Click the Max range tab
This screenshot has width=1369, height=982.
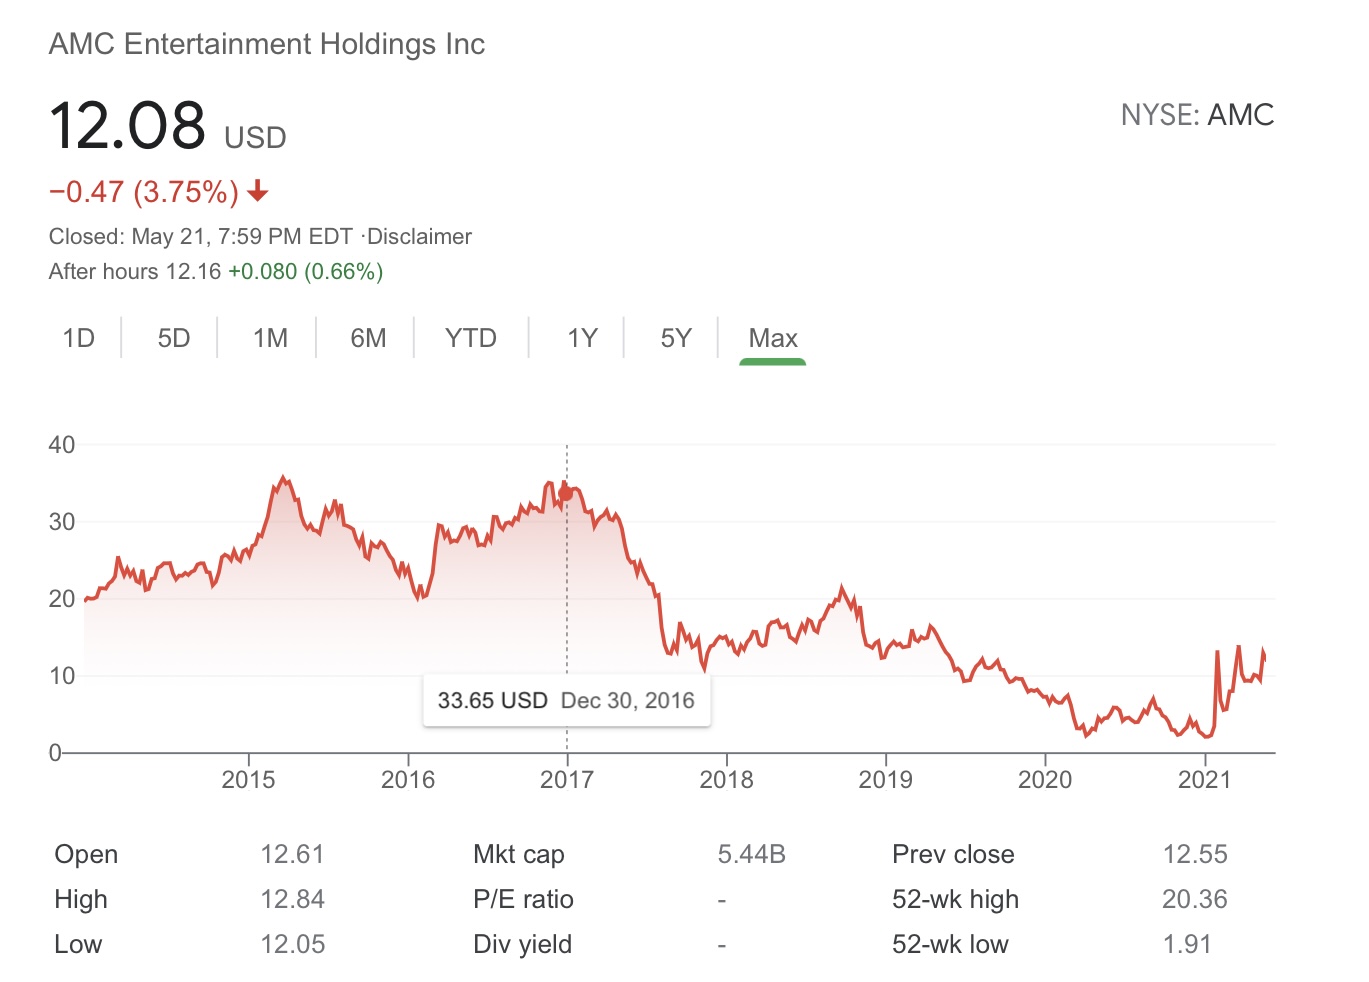(773, 338)
